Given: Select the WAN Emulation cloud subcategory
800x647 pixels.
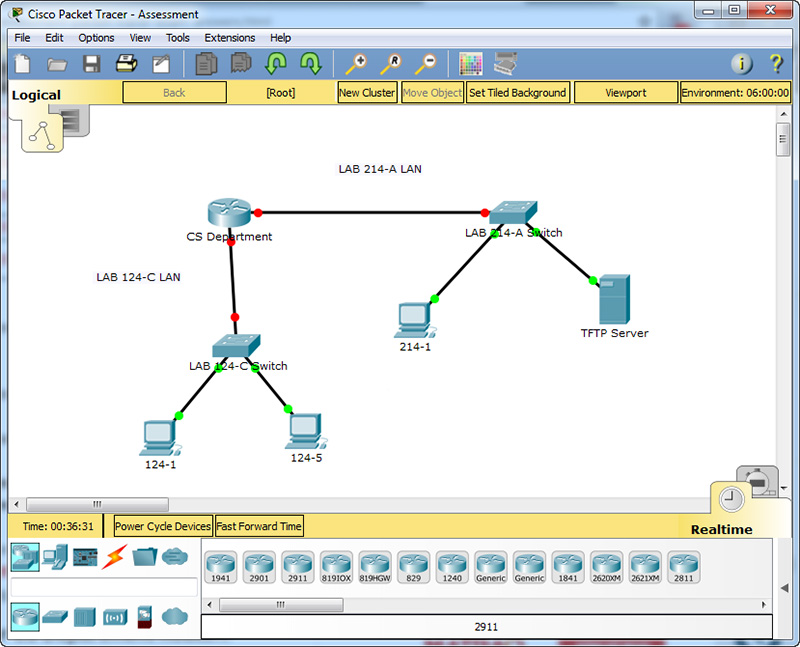Looking at the screenshot, I should coord(175,616).
